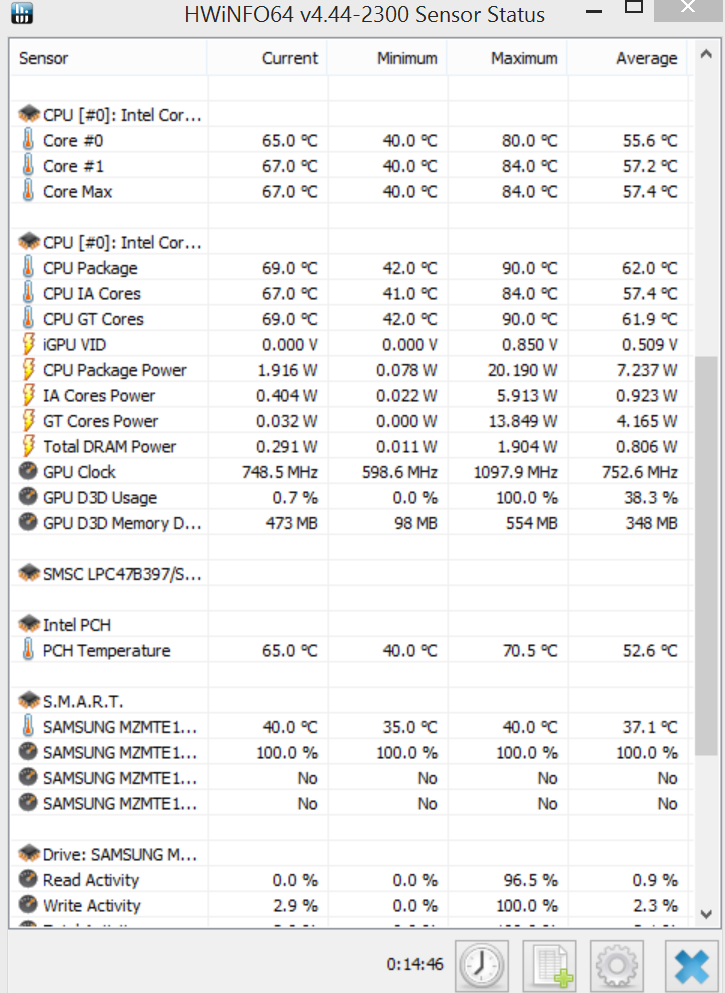The image size is (725, 993).
Task: Click the scrollbar down arrow
Action: (706, 914)
